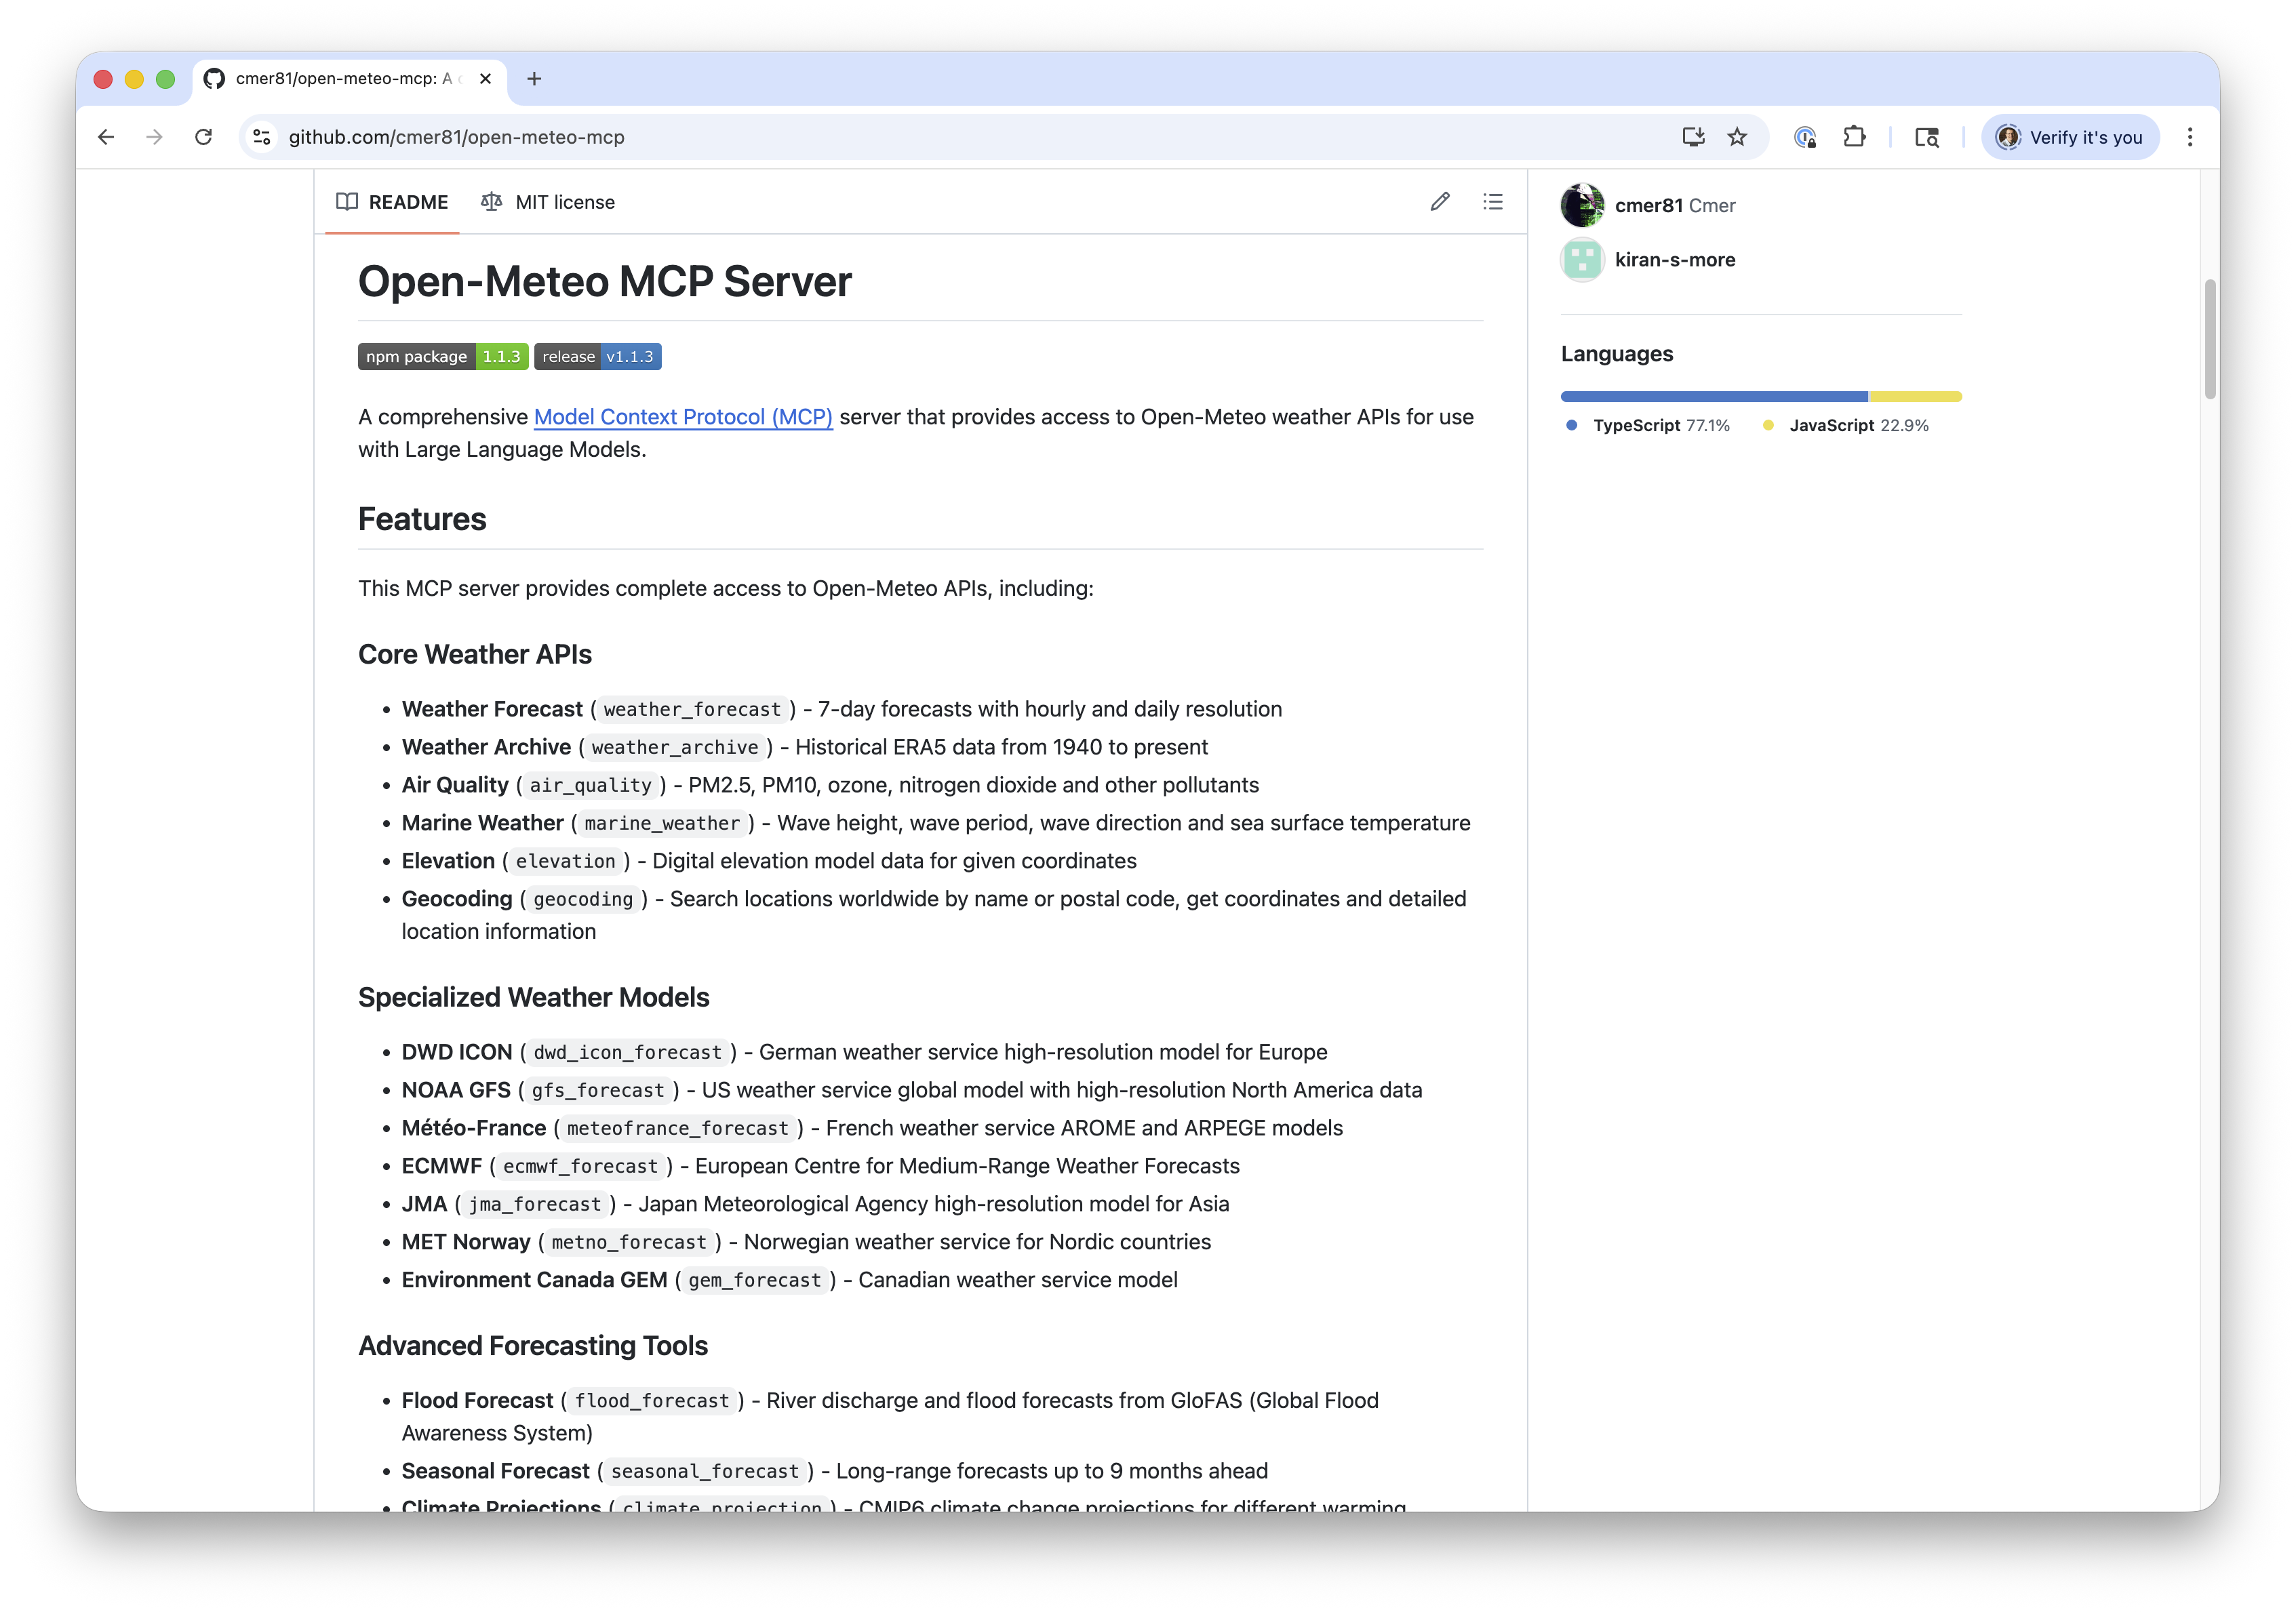Go back to previous page
The image size is (2296, 1612).
106,137
